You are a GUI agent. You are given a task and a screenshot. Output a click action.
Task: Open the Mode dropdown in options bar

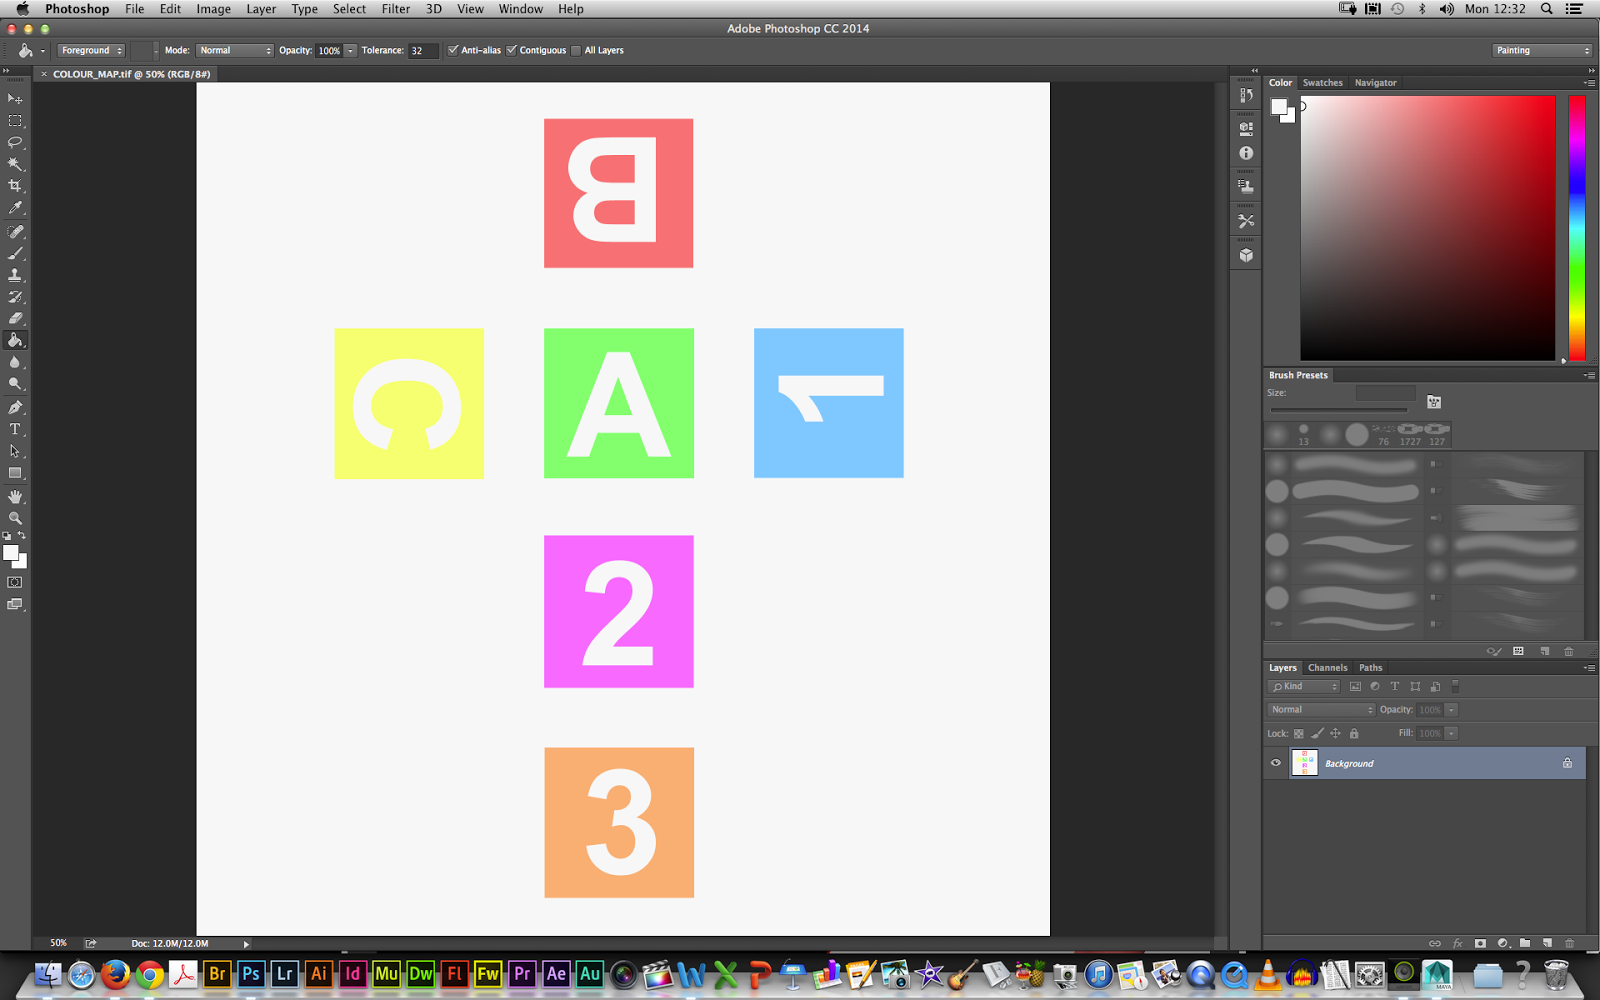tap(235, 50)
